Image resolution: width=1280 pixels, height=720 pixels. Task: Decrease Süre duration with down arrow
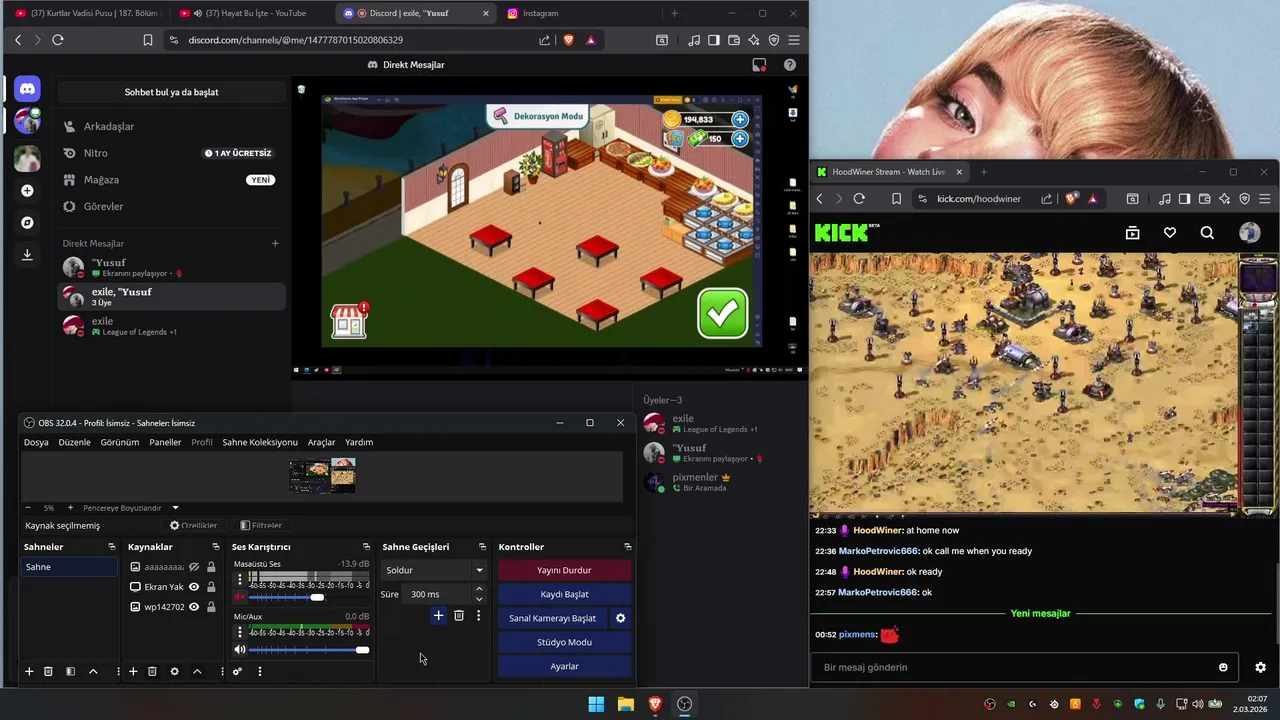479,599
